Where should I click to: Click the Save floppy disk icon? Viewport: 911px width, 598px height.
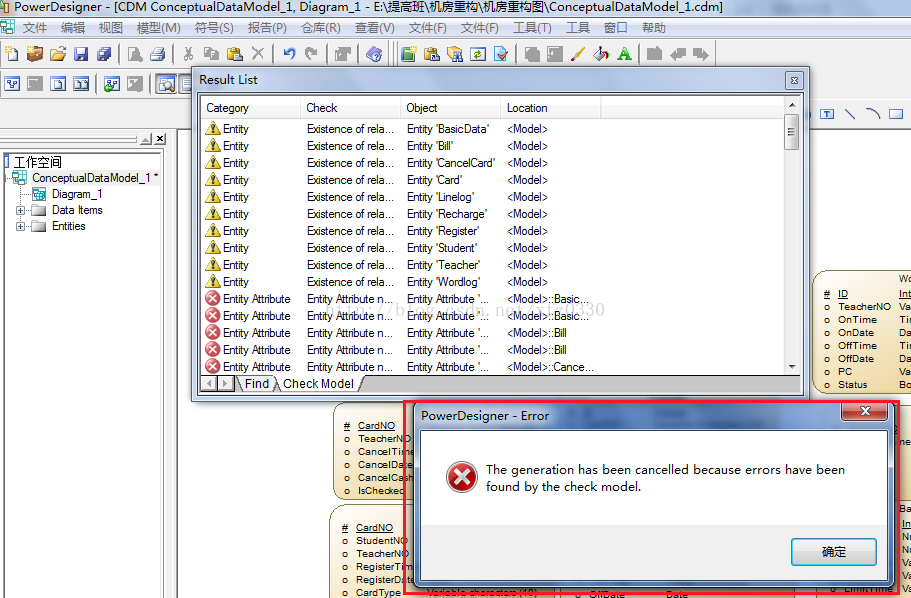pos(81,54)
